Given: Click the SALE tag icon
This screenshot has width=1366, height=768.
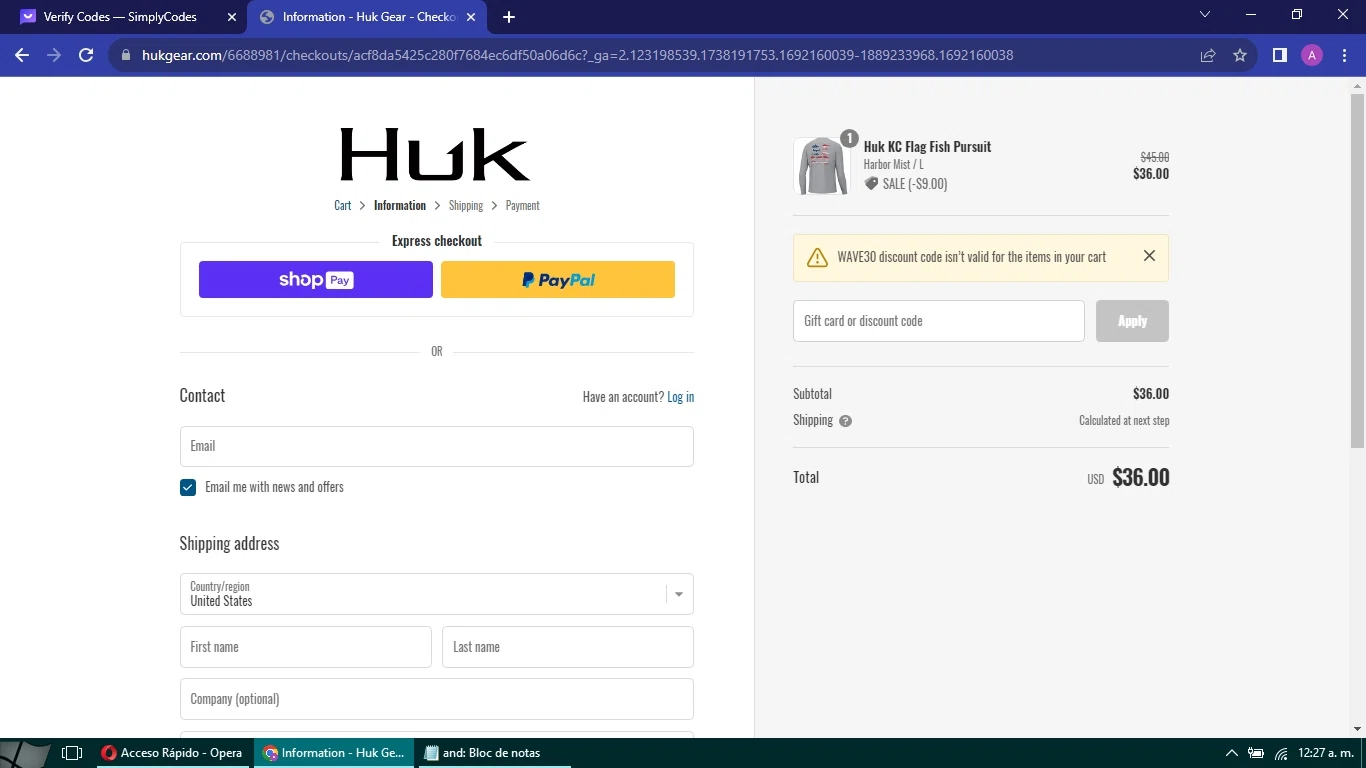Looking at the screenshot, I should pos(871,184).
